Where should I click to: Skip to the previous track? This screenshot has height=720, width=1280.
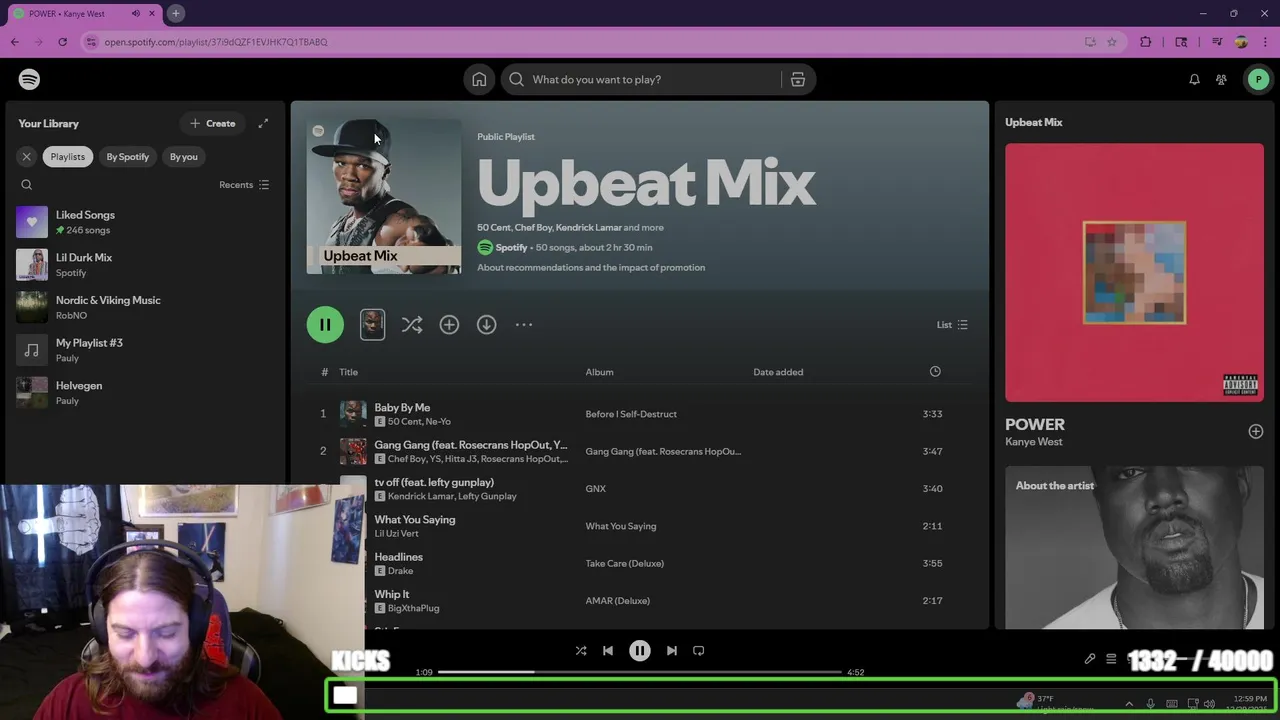pyautogui.click(x=608, y=650)
